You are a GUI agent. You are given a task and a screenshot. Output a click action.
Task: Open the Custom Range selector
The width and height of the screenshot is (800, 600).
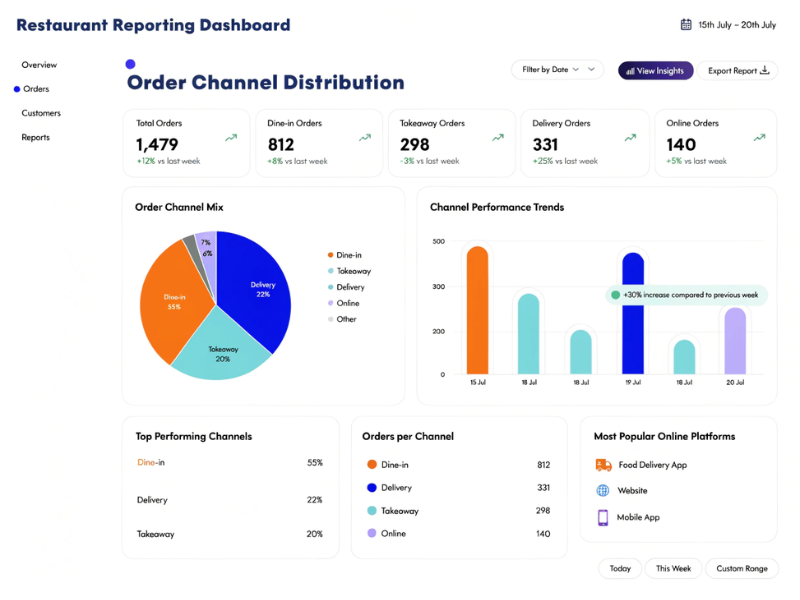click(742, 568)
